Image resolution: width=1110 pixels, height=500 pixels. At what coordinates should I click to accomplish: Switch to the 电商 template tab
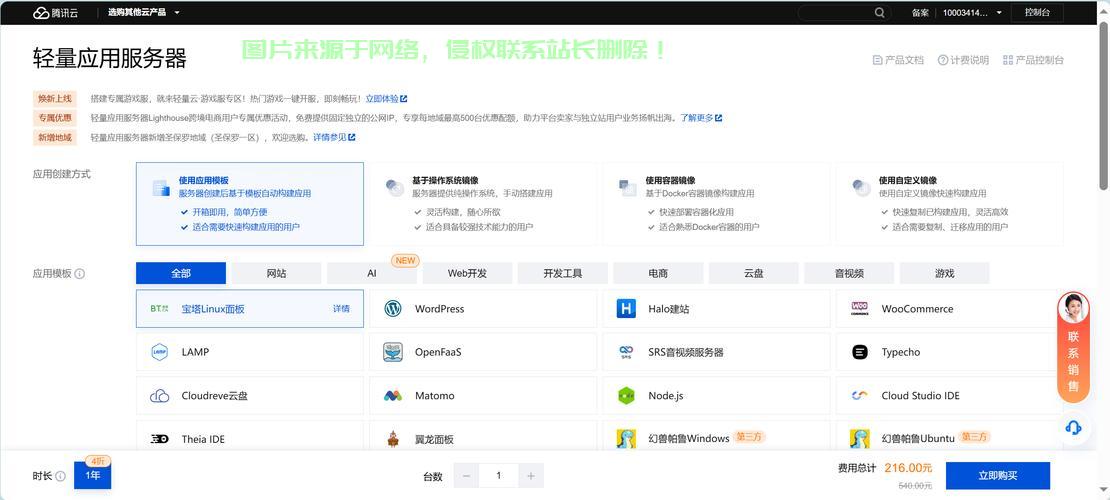[658, 273]
